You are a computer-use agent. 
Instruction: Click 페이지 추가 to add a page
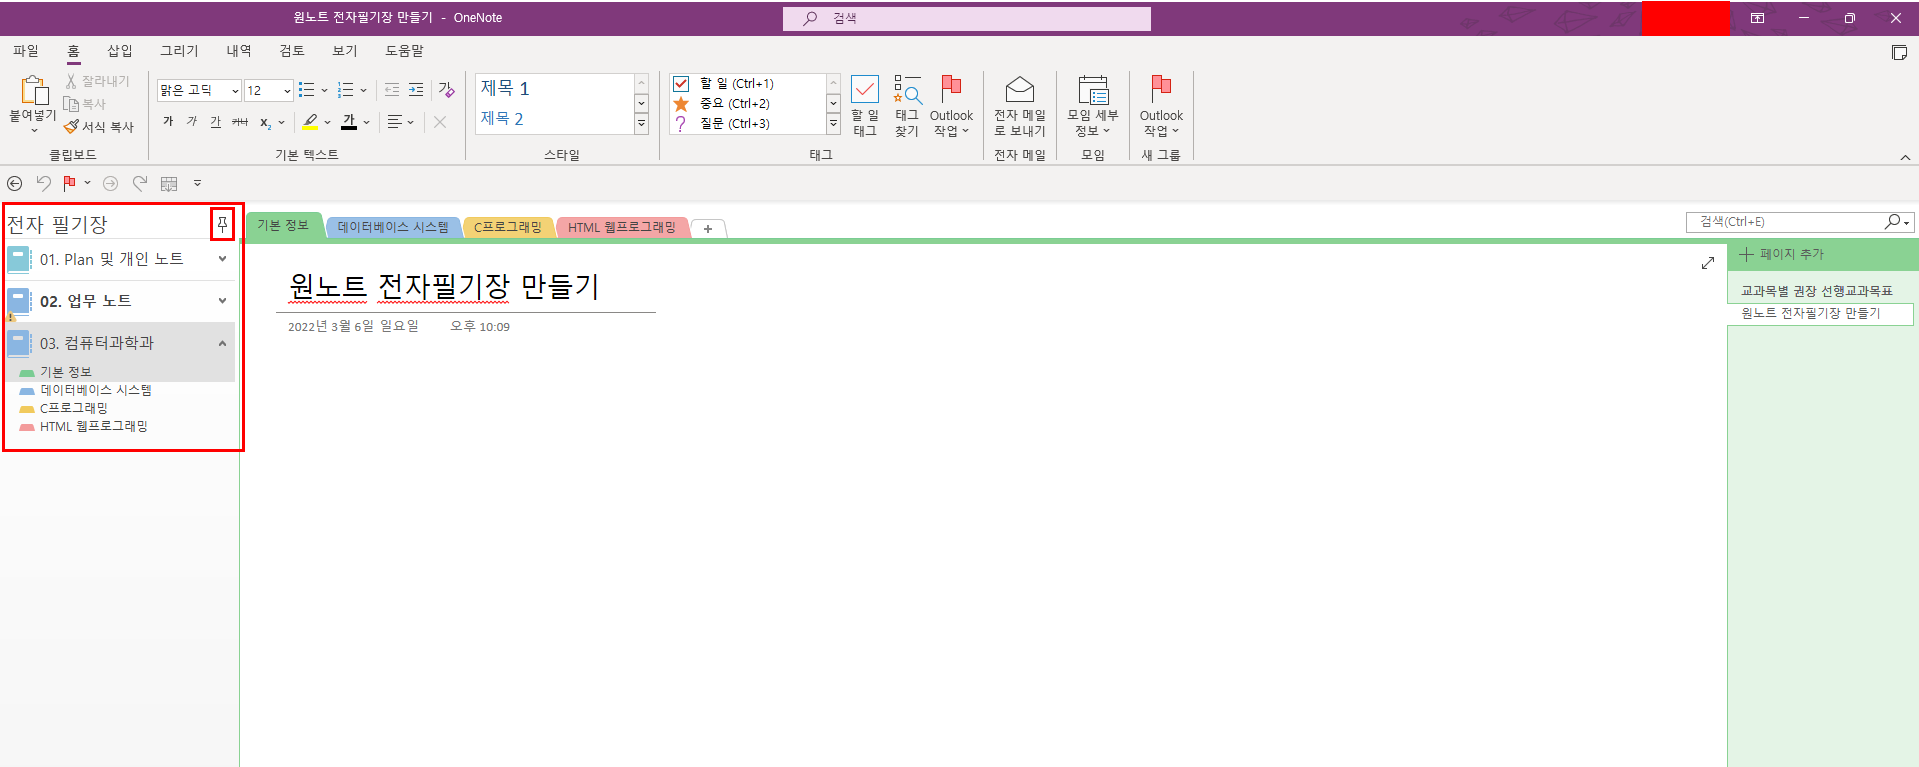point(1782,254)
